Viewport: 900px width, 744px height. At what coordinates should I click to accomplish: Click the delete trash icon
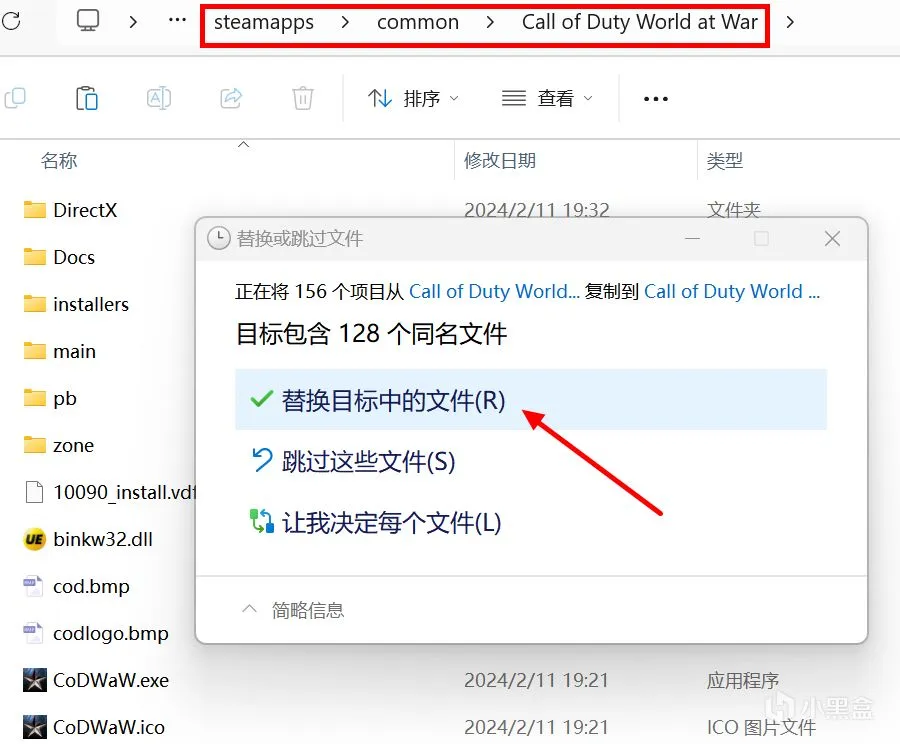(x=302, y=98)
